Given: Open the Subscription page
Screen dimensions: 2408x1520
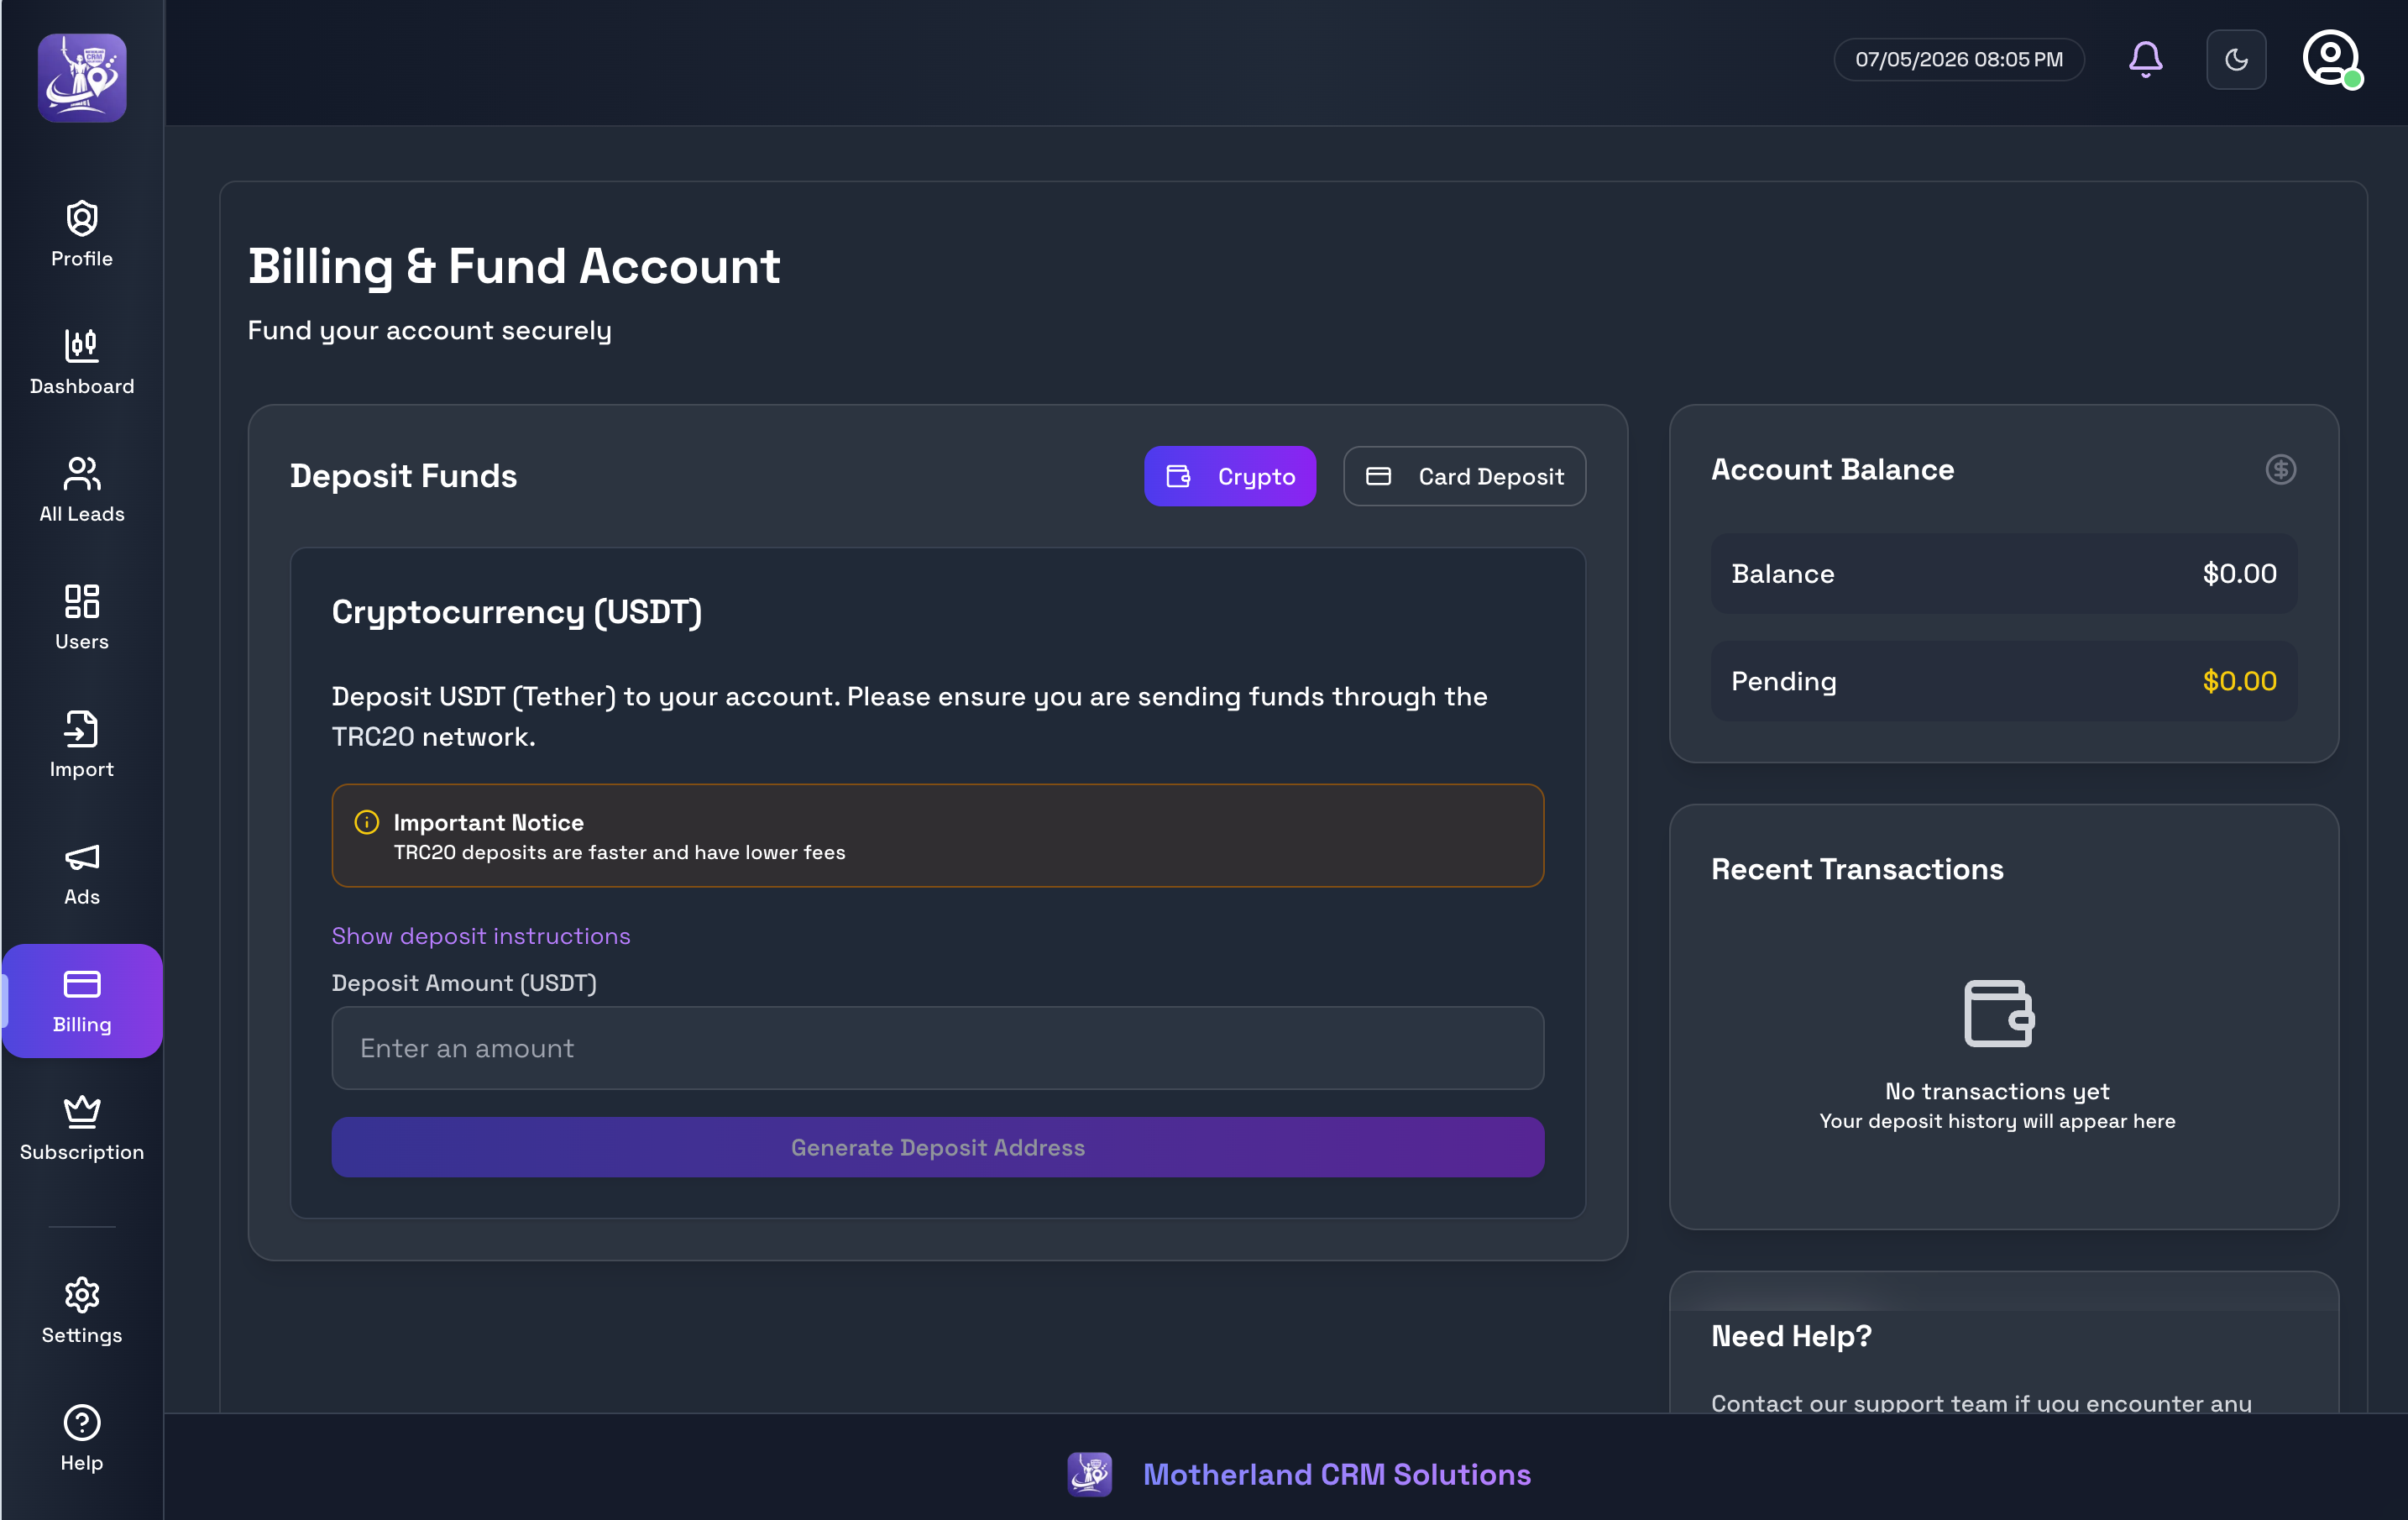Looking at the screenshot, I should (82, 1128).
